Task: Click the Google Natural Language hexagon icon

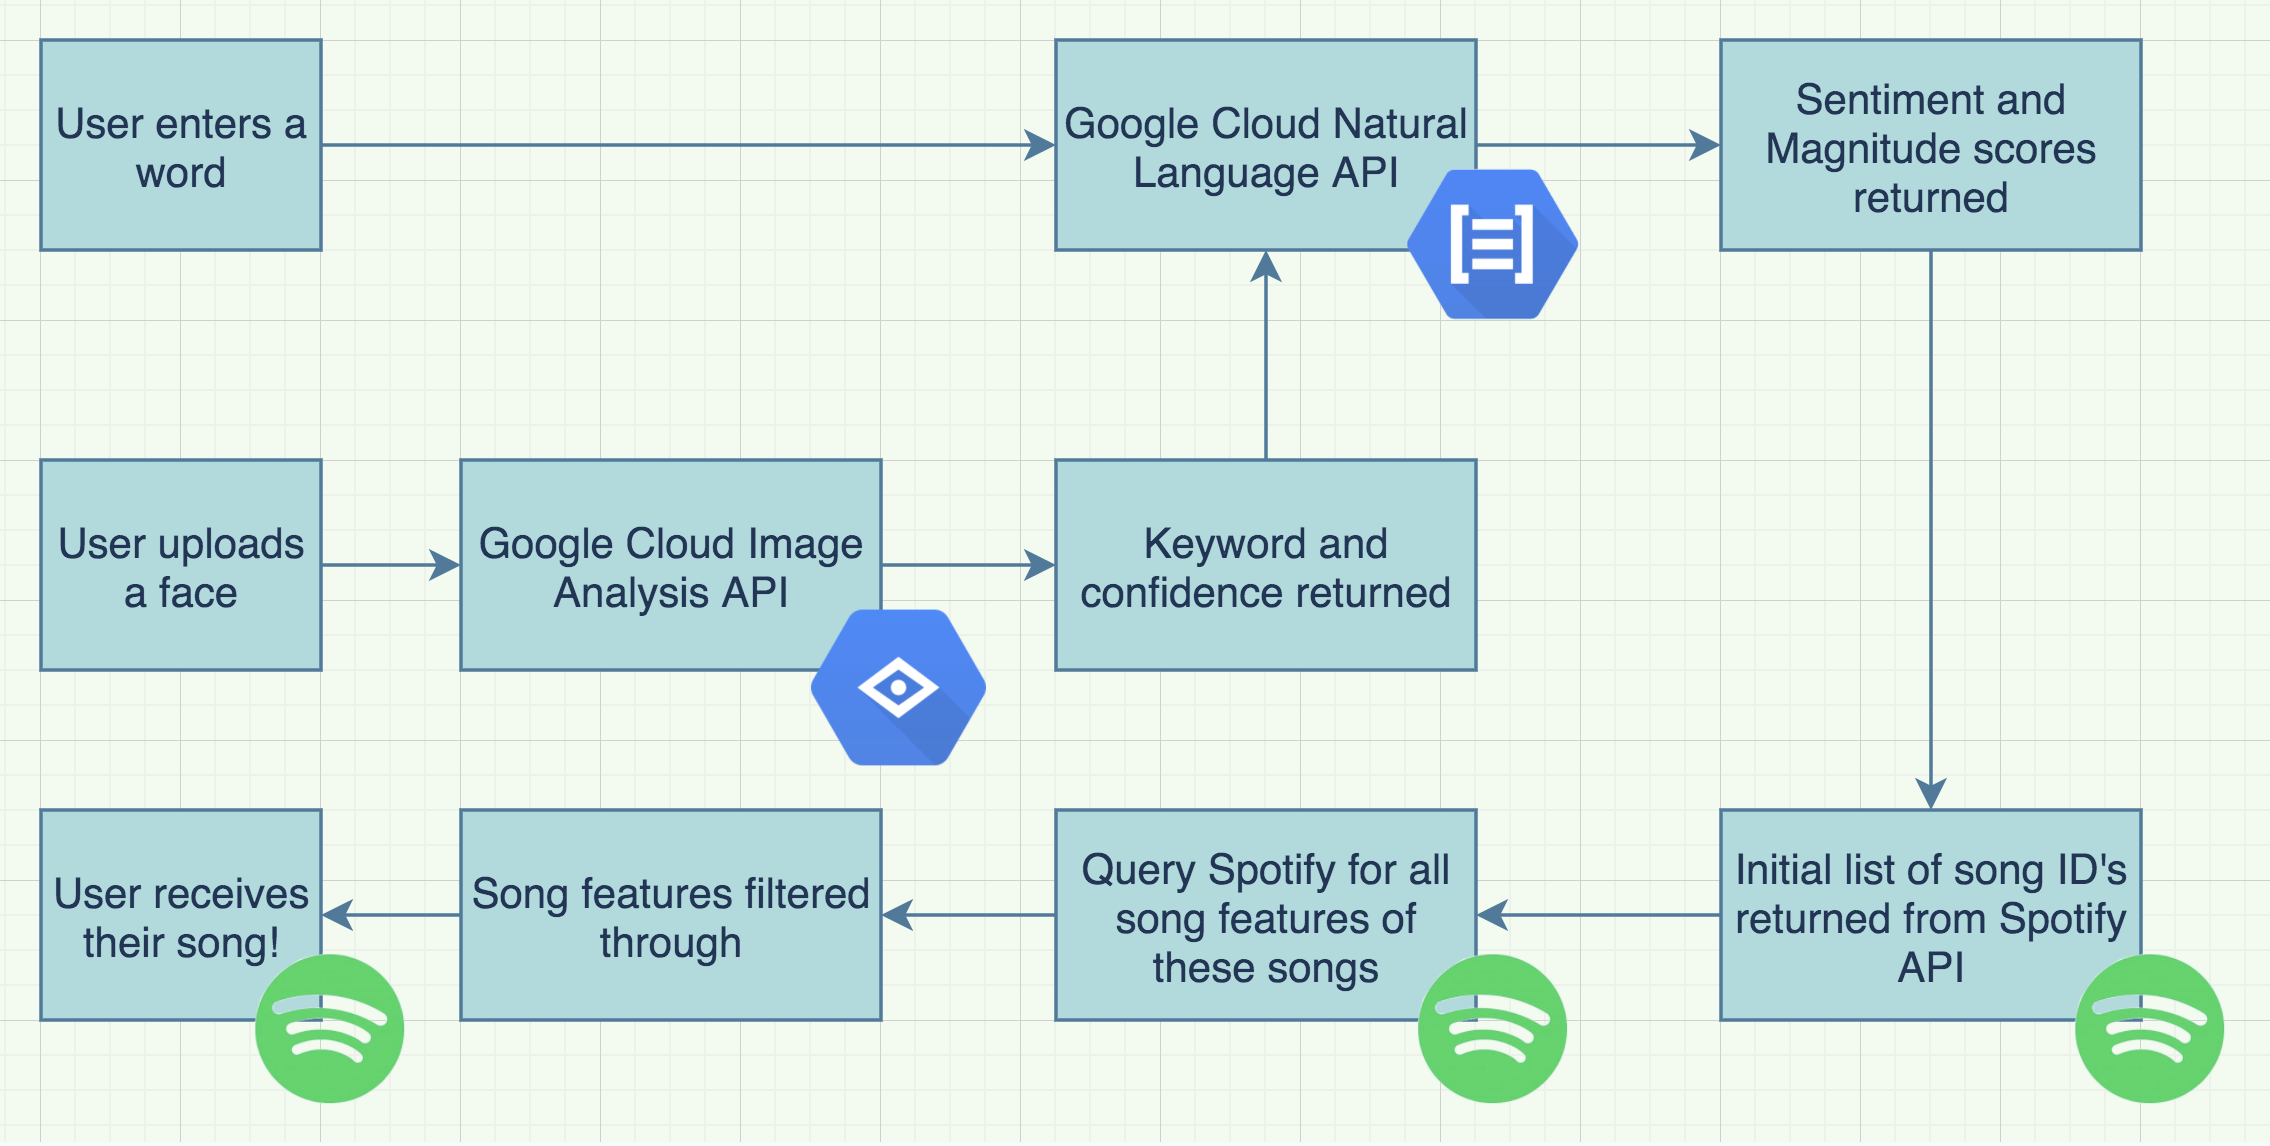Action: (1492, 244)
